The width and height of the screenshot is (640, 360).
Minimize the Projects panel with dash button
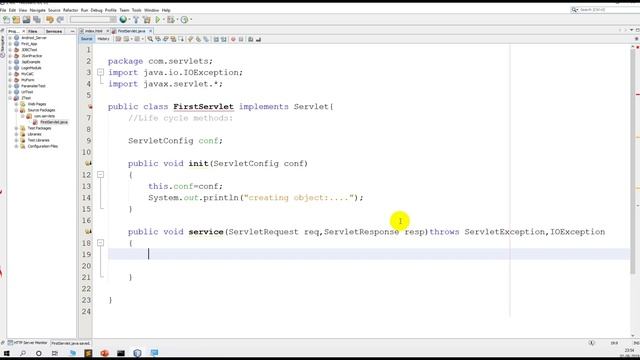click(72, 31)
